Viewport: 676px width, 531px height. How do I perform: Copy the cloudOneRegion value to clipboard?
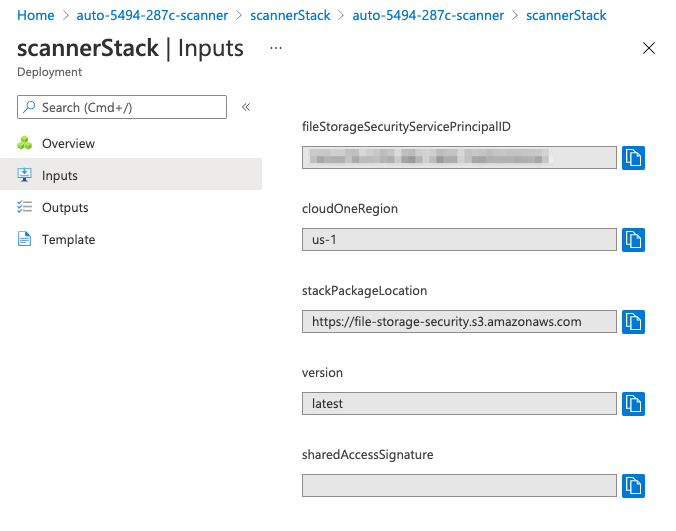coord(633,240)
